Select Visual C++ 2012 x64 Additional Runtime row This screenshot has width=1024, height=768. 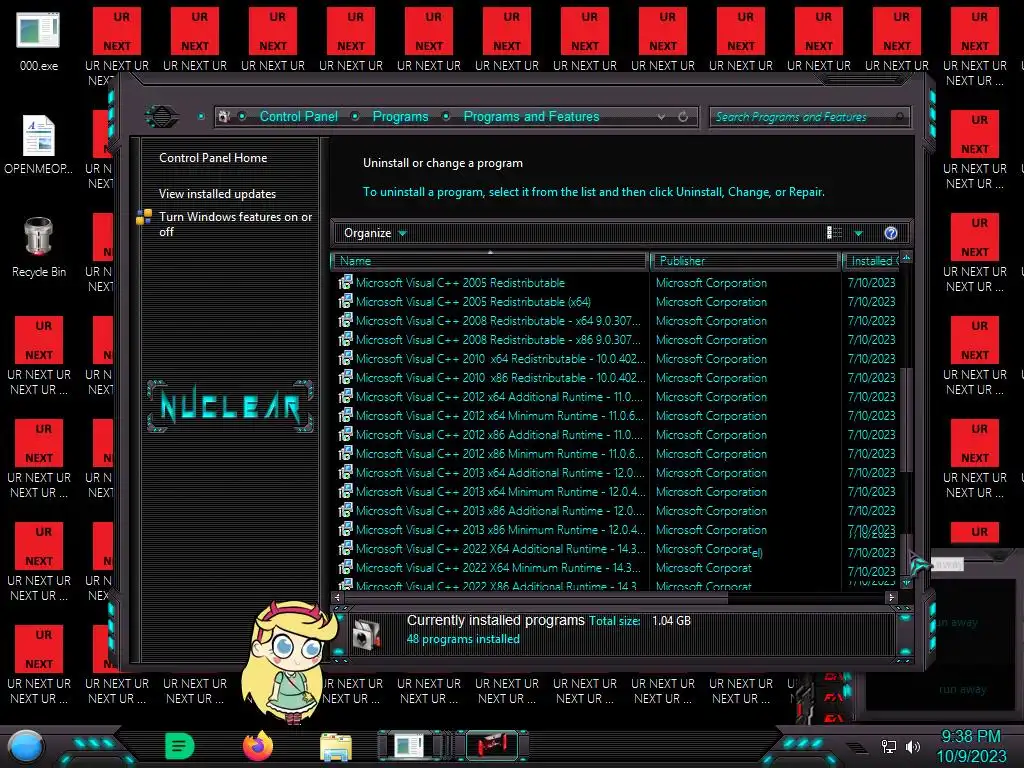[x=616, y=396]
